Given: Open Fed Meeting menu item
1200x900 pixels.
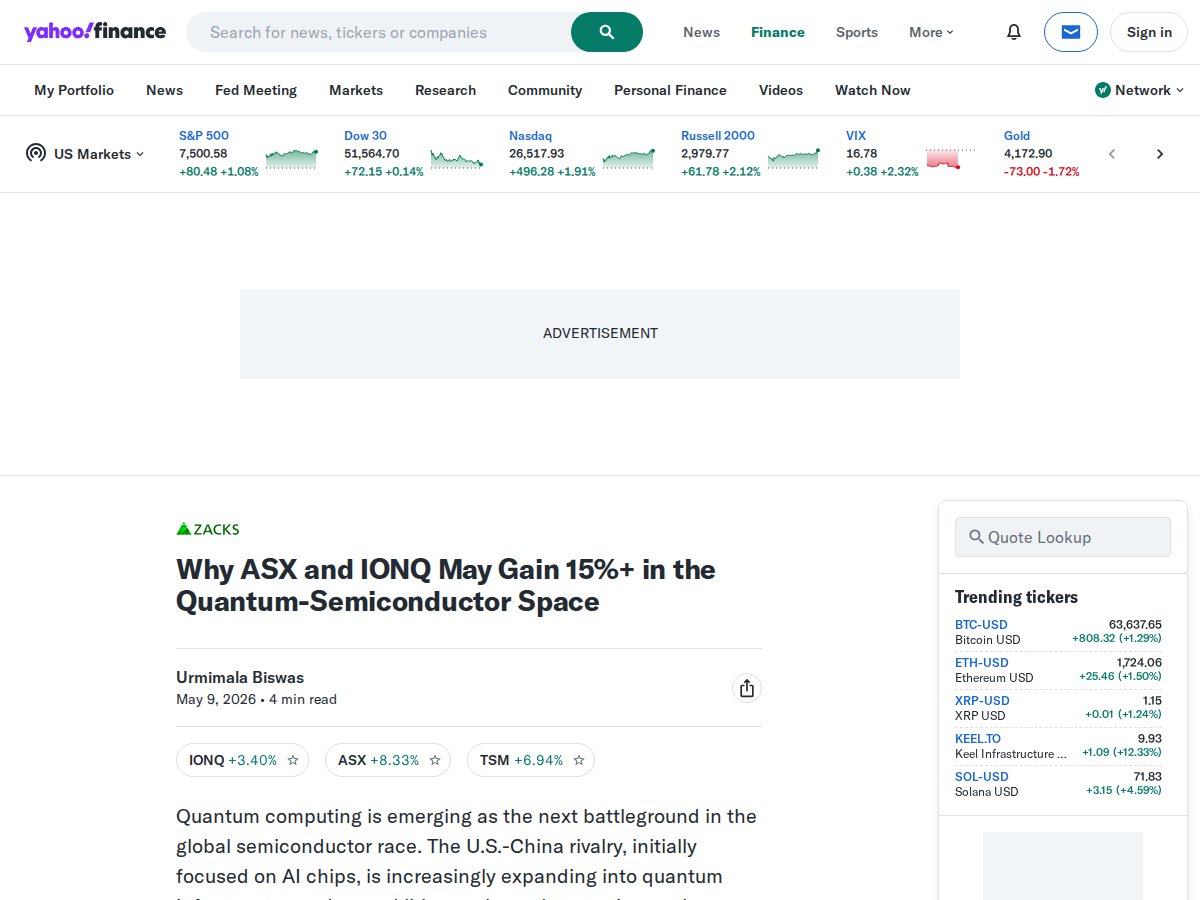Looking at the screenshot, I should click(x=256, y=90).
